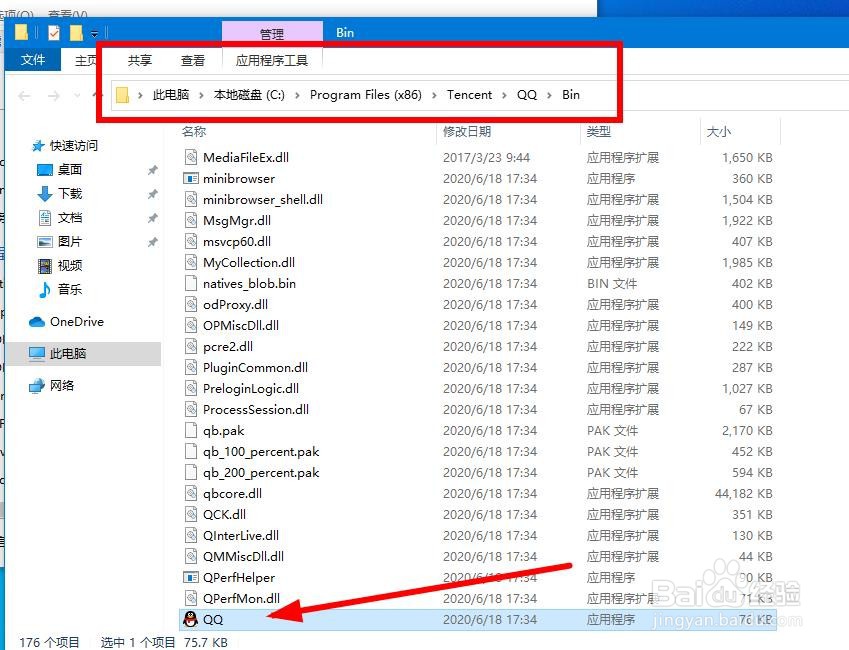Click the Network (网络) icon in sidebar
The height and width of the screenshot is (650, 849).
37,386
